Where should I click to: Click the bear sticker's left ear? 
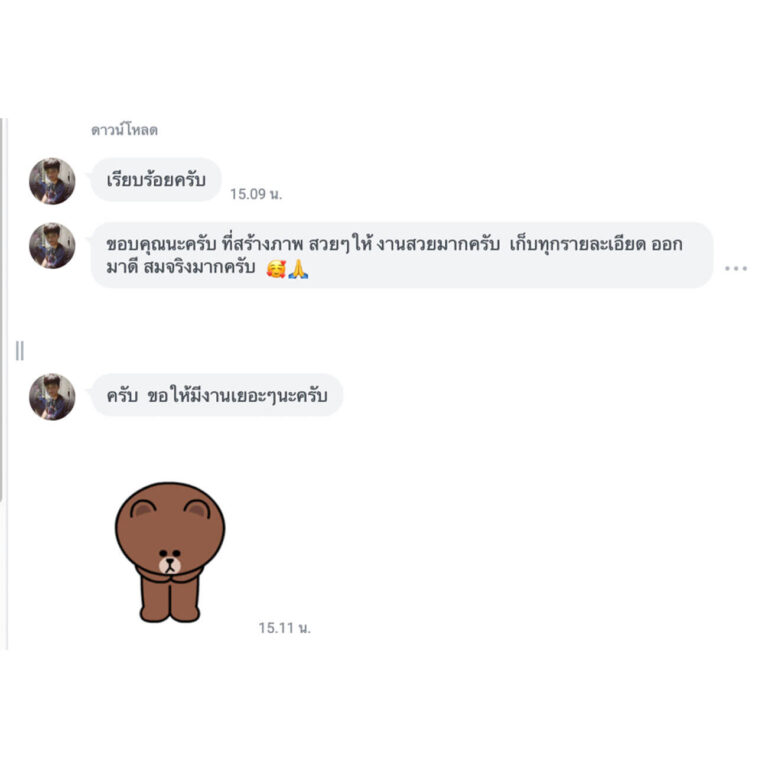pyautogui.click(x=143, y=510)
